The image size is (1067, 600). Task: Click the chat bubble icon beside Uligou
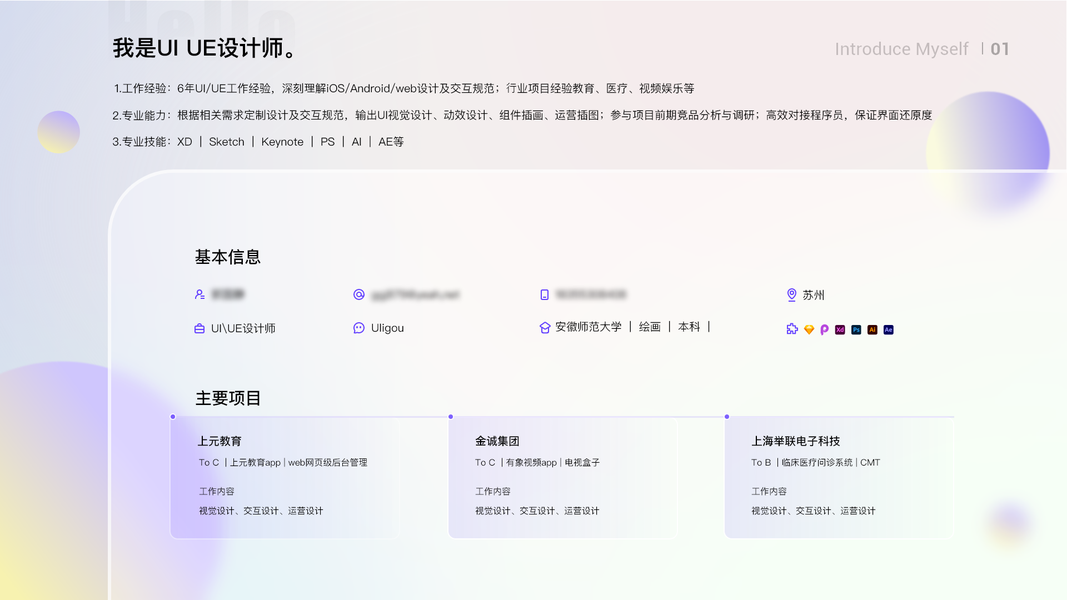(359, 328)
